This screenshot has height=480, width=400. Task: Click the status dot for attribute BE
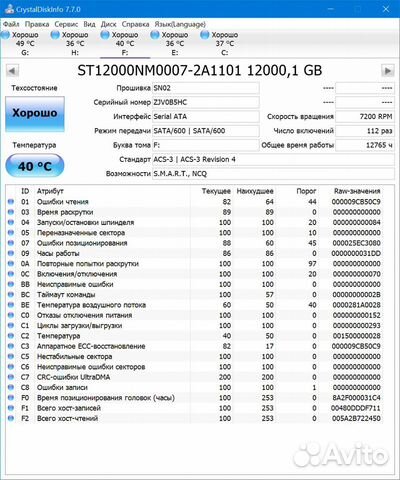tap(11, 305)
